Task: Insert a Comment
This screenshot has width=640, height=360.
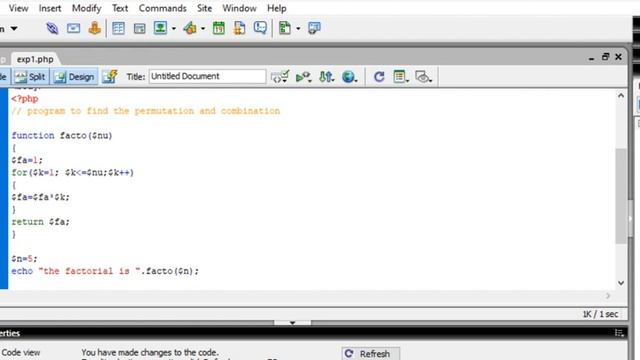Action: pos(260,28)
